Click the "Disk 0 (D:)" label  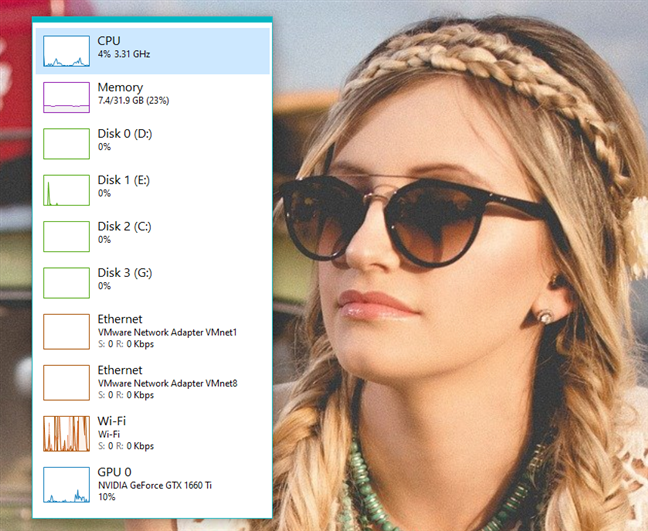(x=125, y=134)
